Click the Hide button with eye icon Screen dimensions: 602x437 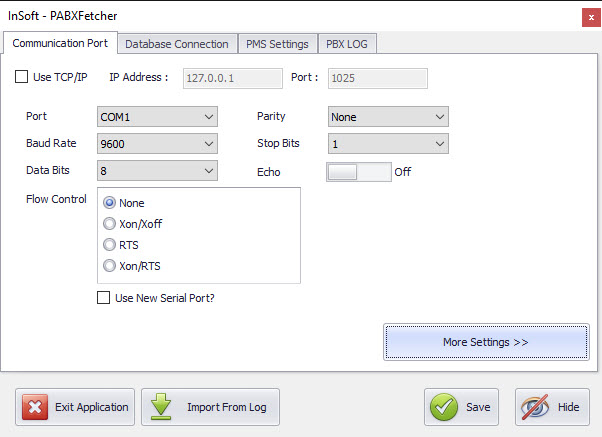[x=552, y=407]
